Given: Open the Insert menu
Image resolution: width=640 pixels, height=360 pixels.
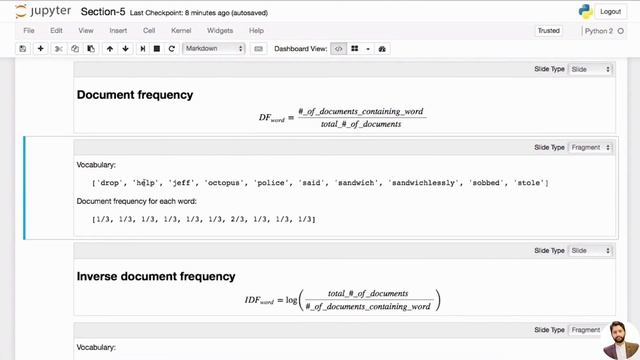Looking at the screenshot, I should tap(118, 31).
